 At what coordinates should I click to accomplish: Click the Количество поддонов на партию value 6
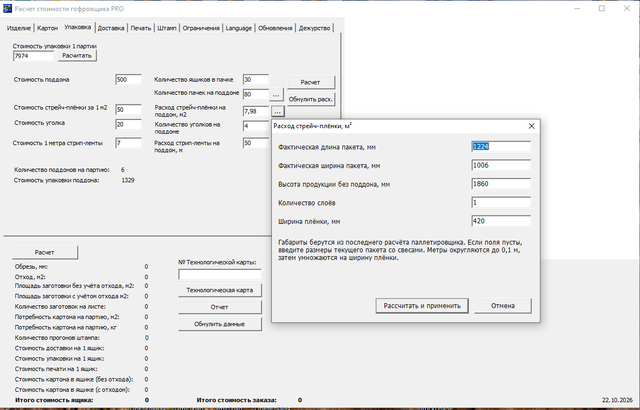point(123,170)
